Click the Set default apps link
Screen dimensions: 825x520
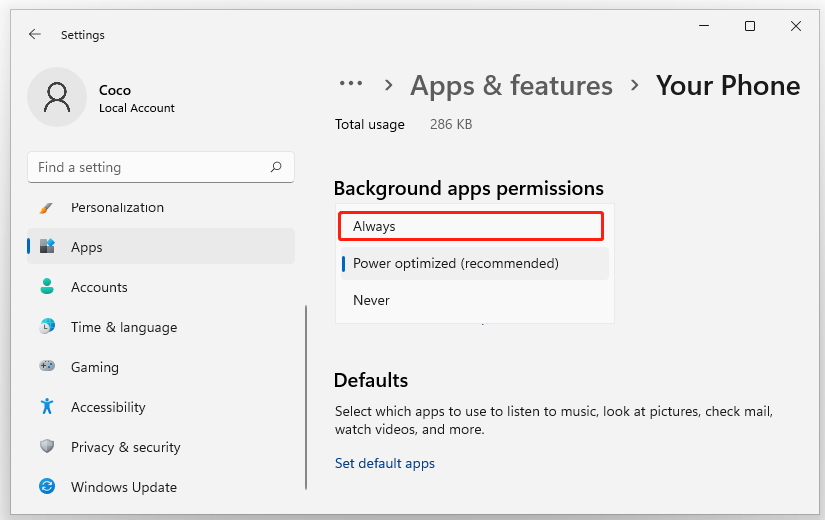pos(385,463)
